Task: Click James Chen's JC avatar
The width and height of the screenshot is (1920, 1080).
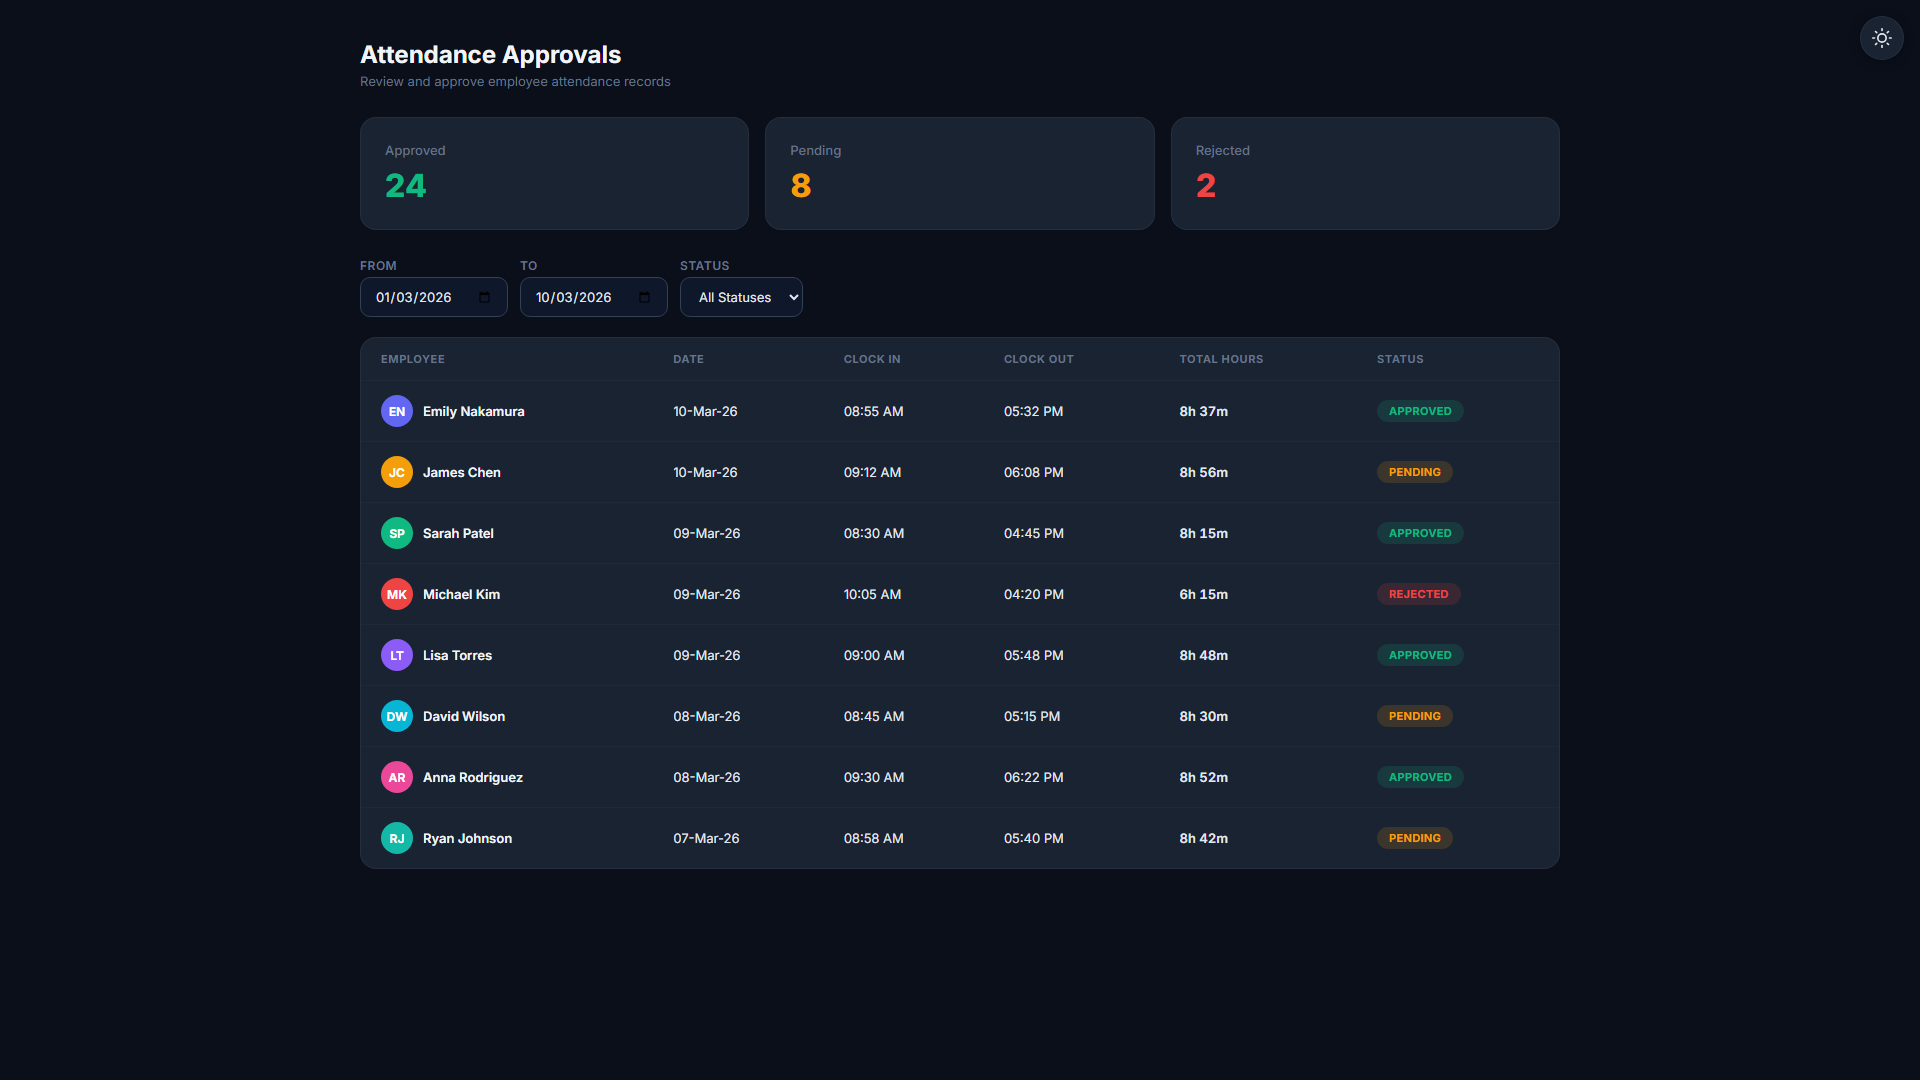Action: (x=397, y=472)
